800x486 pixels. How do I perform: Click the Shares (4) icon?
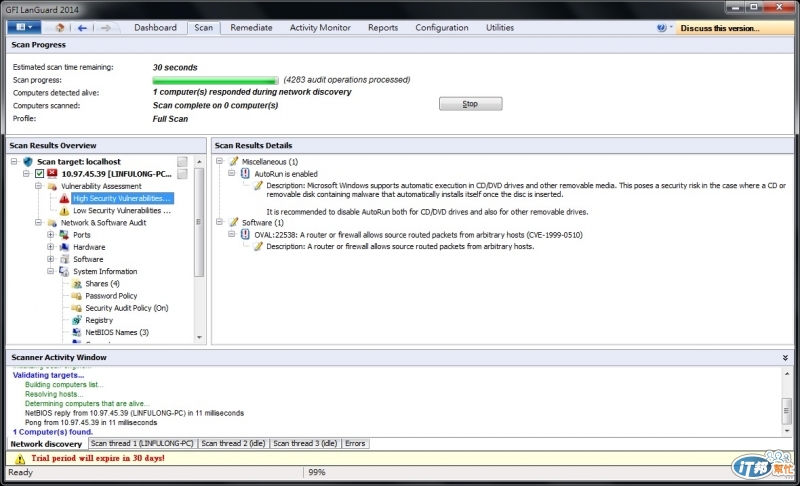pyautogui.click(x=77, y=284)
